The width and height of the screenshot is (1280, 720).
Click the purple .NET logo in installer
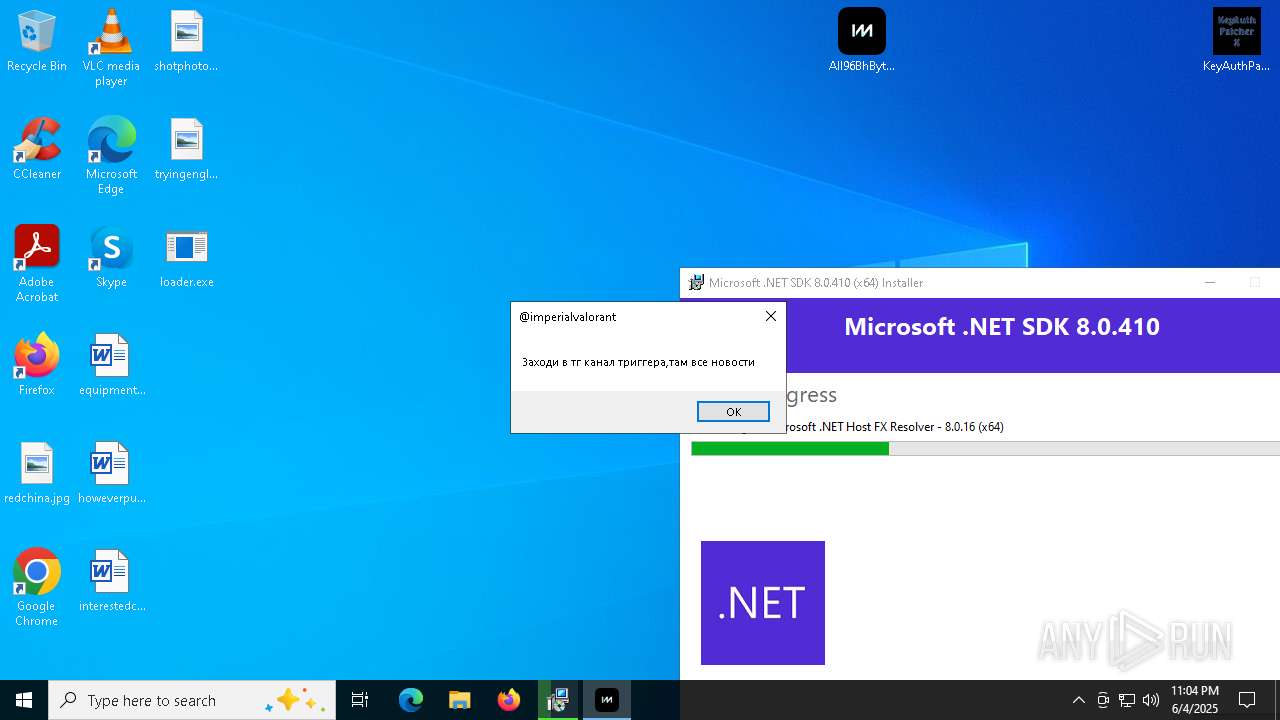pyautogui.click(x=763, y=603)
